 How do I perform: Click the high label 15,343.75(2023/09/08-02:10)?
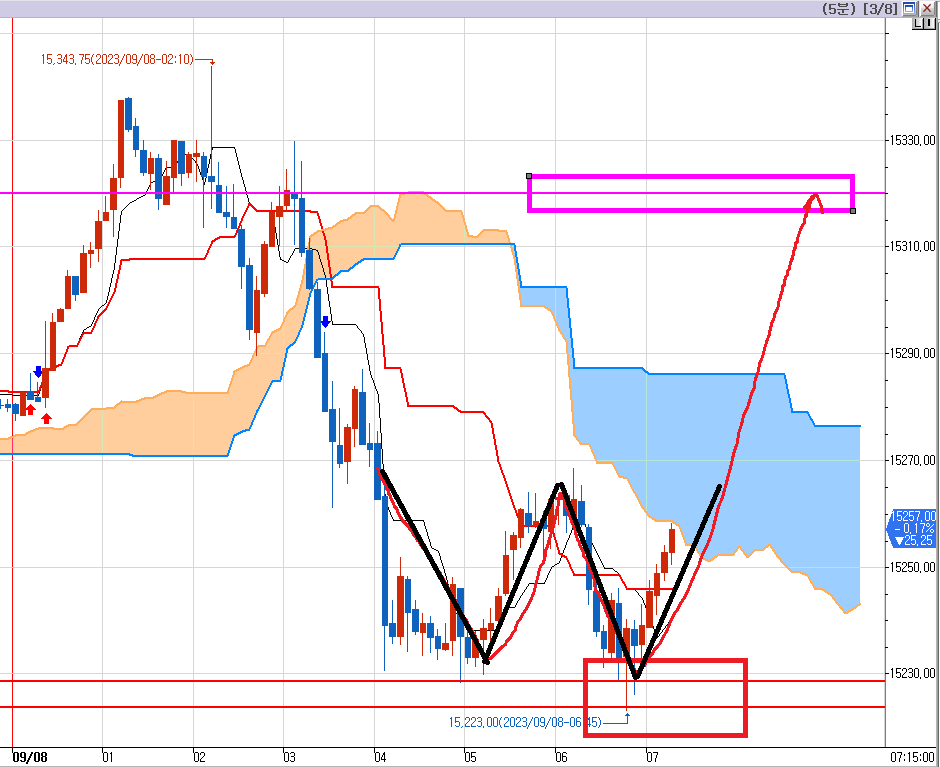point(118,59)
